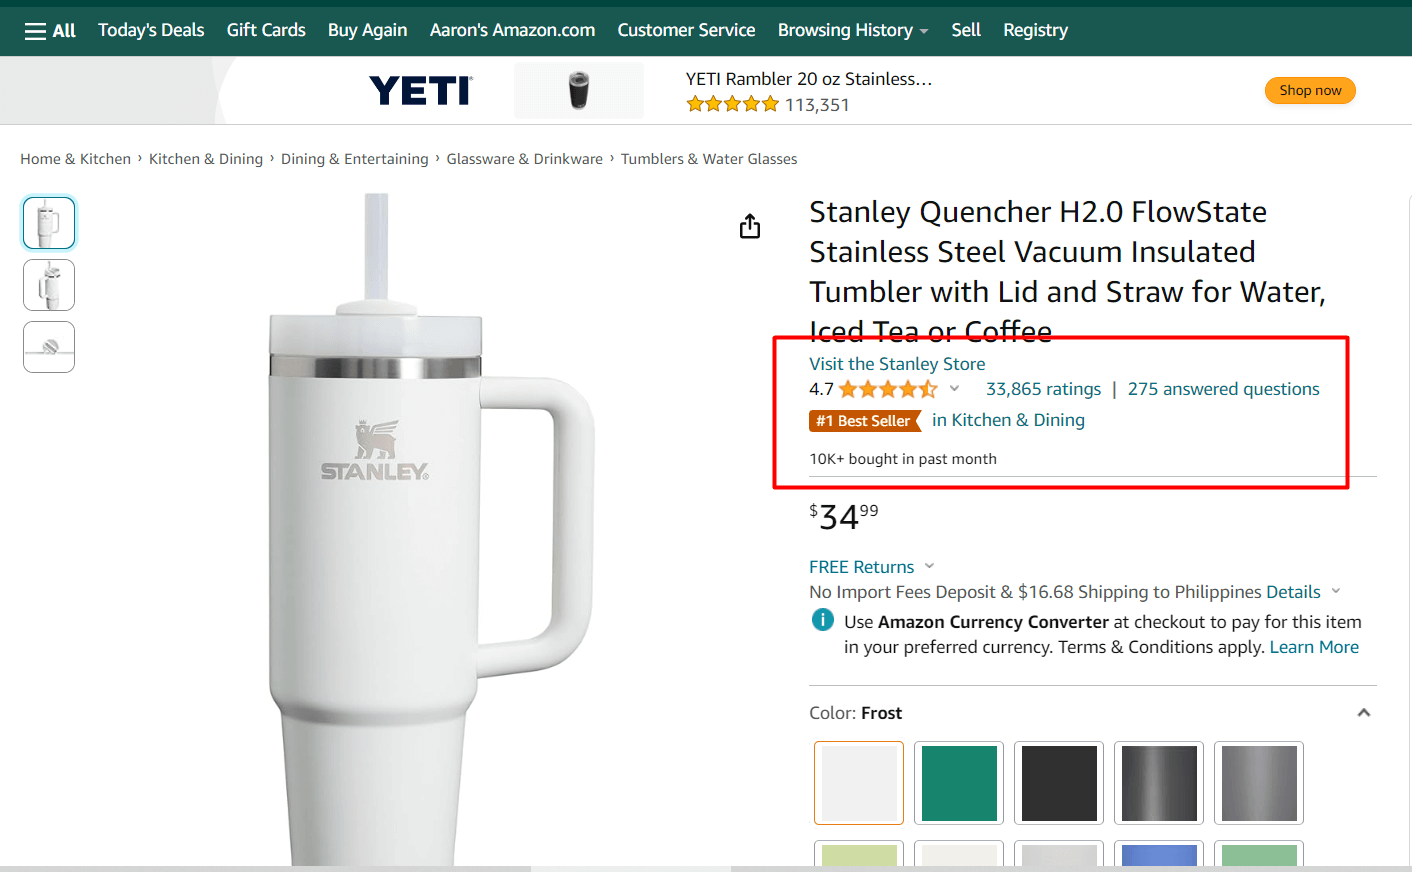Click the product star rating icons

click(x=887, y=389)
